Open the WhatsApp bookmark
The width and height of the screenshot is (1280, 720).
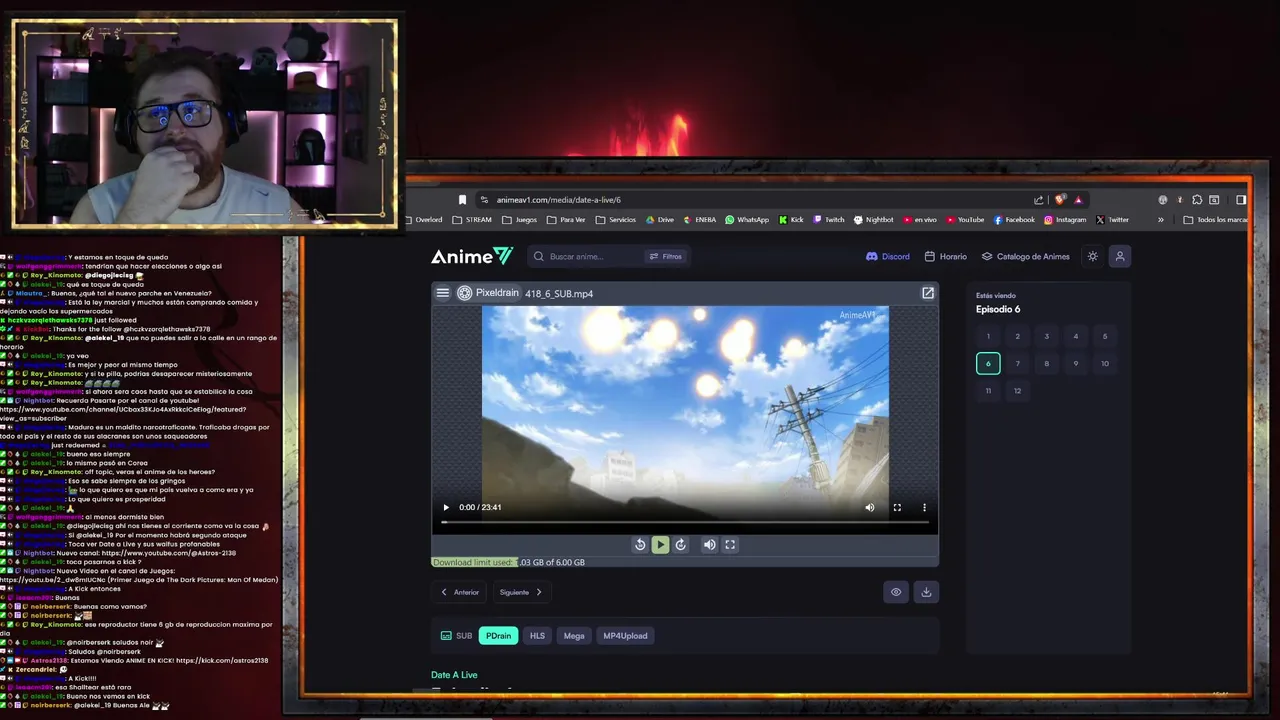click(x=747, y=220)
